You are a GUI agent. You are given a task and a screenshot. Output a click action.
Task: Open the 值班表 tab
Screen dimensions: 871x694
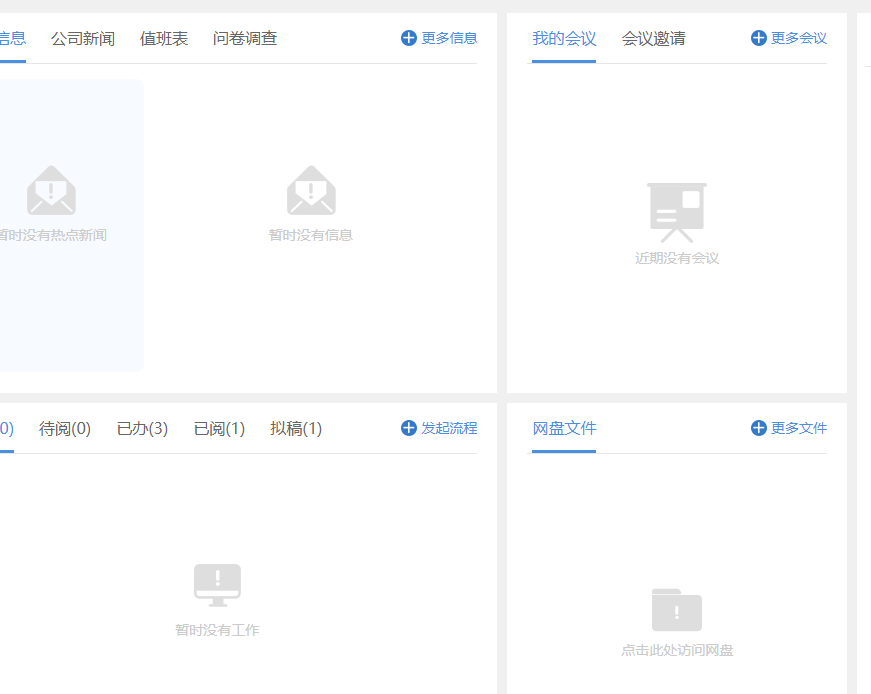[x=164, y=39]
